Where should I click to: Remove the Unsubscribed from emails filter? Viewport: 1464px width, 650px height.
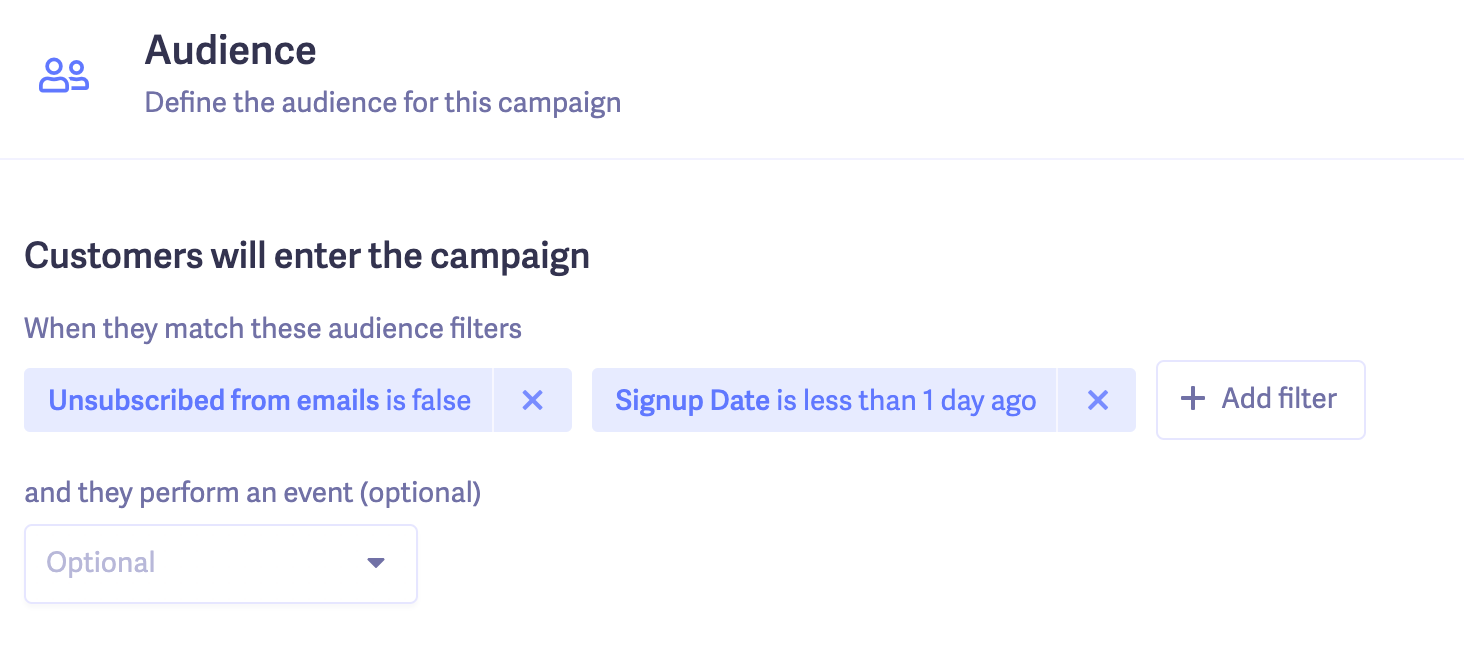point(532,401)
